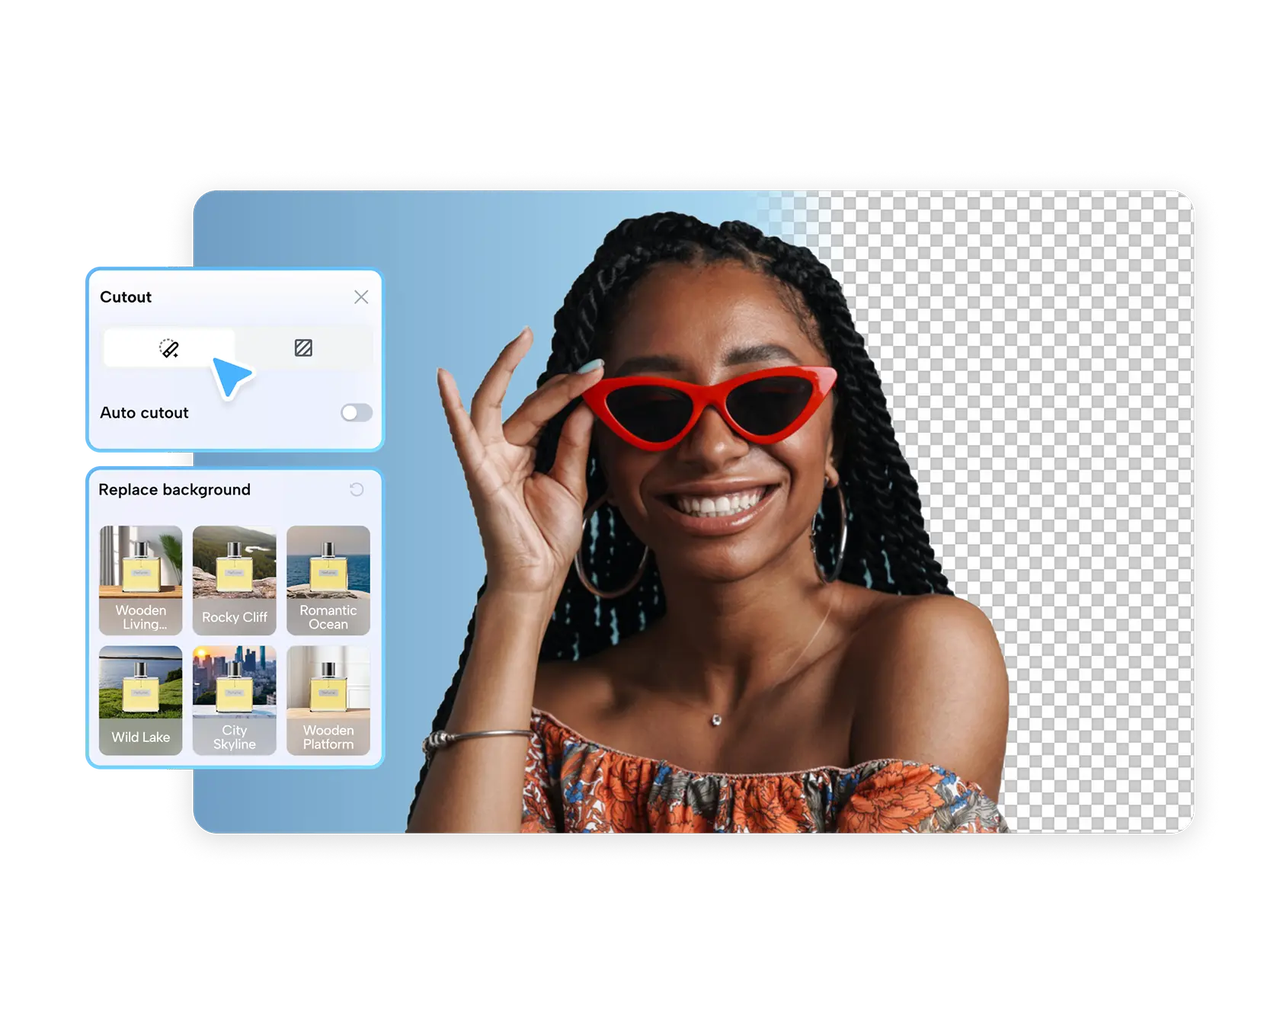Click the Replace background heading
The height and width of the screenshot is (1024, 1280).
pos(174,490)
